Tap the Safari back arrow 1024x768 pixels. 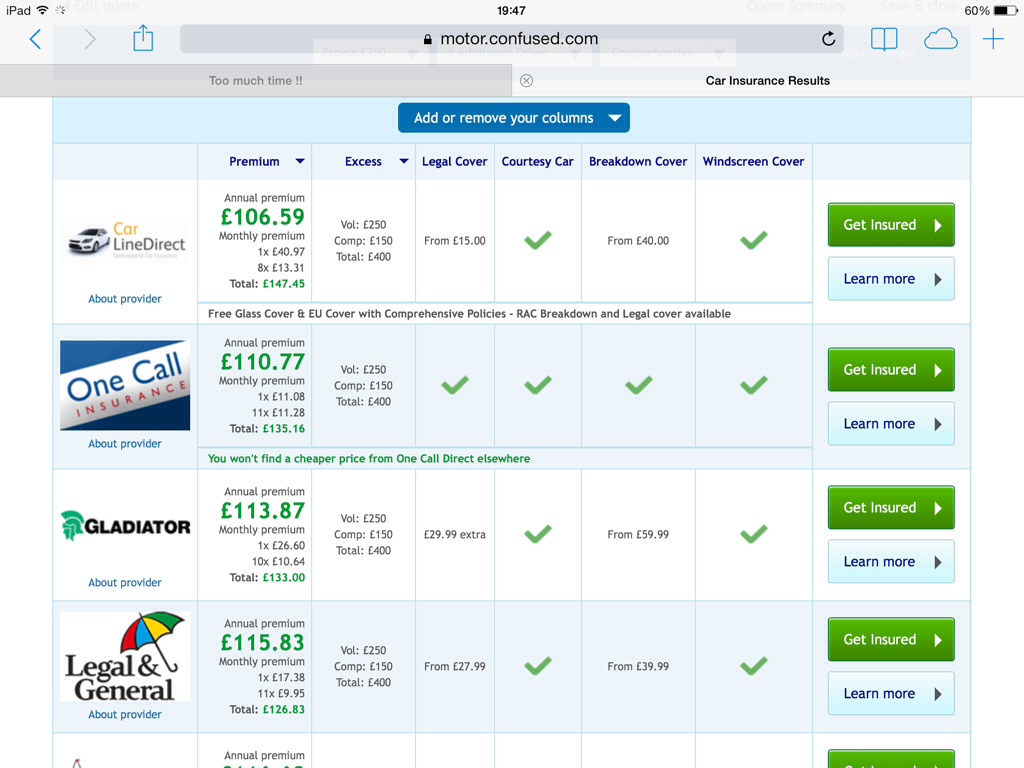tap(35, 39)
